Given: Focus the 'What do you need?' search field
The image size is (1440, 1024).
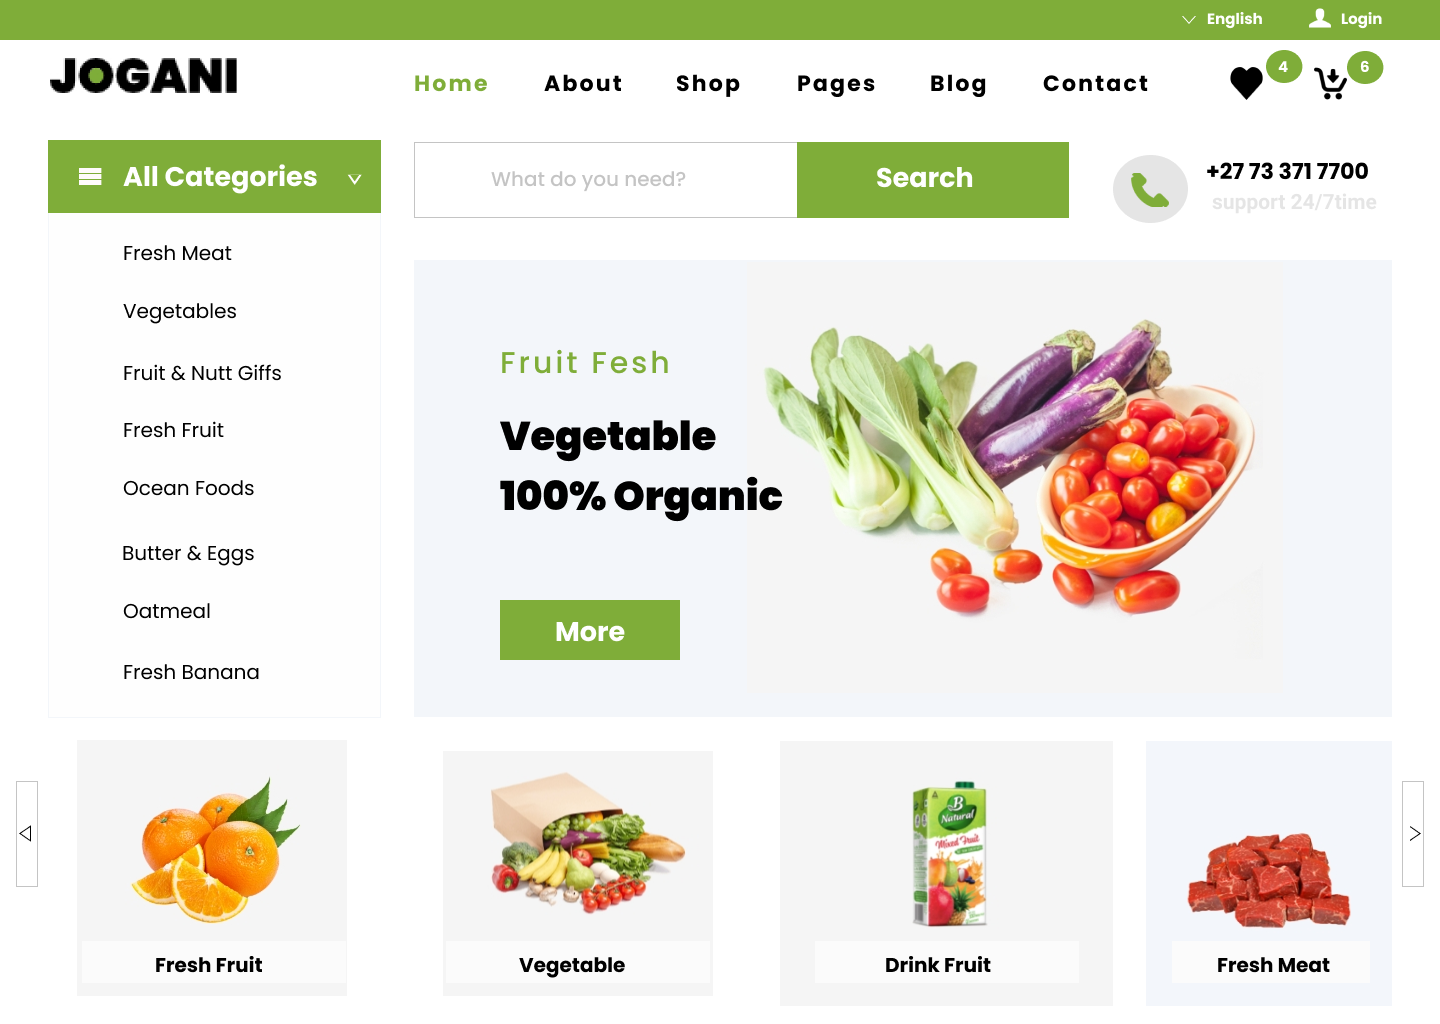Looking at the screenshot, I should pos(606,180).
